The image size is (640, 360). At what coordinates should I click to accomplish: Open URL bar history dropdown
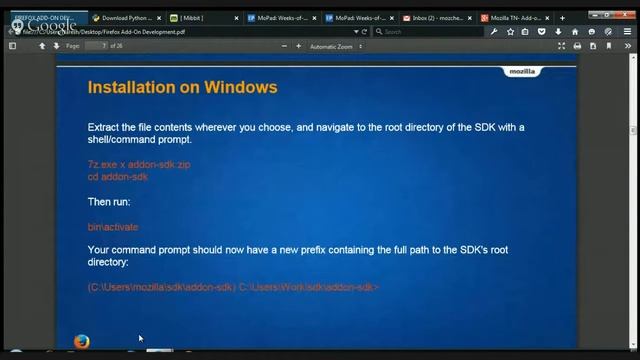pos(356,31)
